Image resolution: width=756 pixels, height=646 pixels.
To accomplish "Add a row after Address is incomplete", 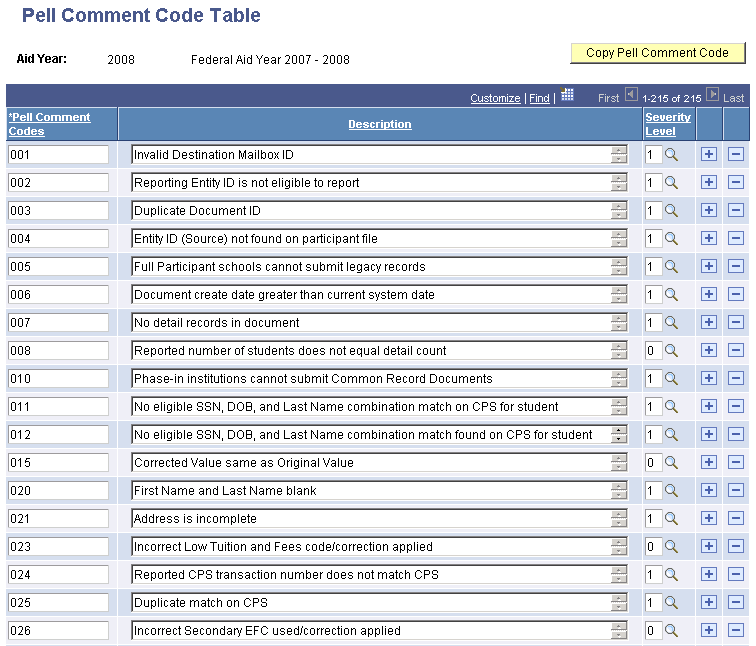I will click(x=709, y=518).
